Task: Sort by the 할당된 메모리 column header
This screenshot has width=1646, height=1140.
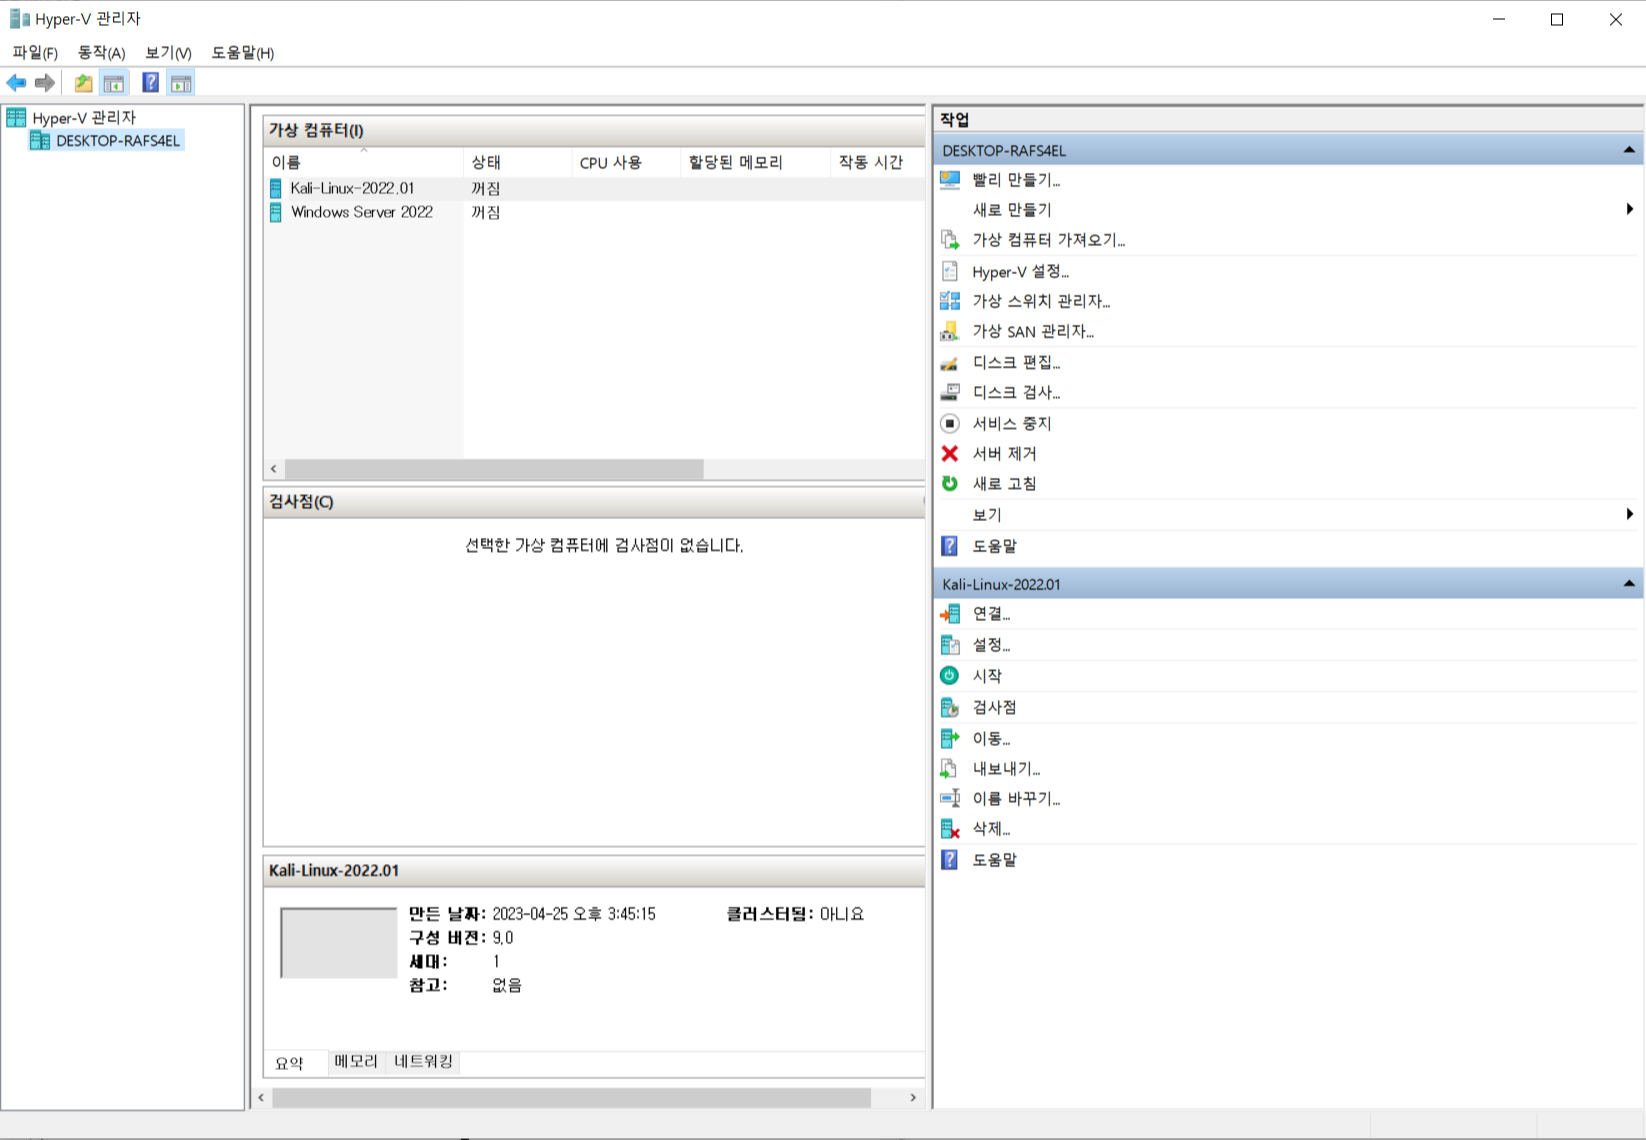Action: click(755, 162)
